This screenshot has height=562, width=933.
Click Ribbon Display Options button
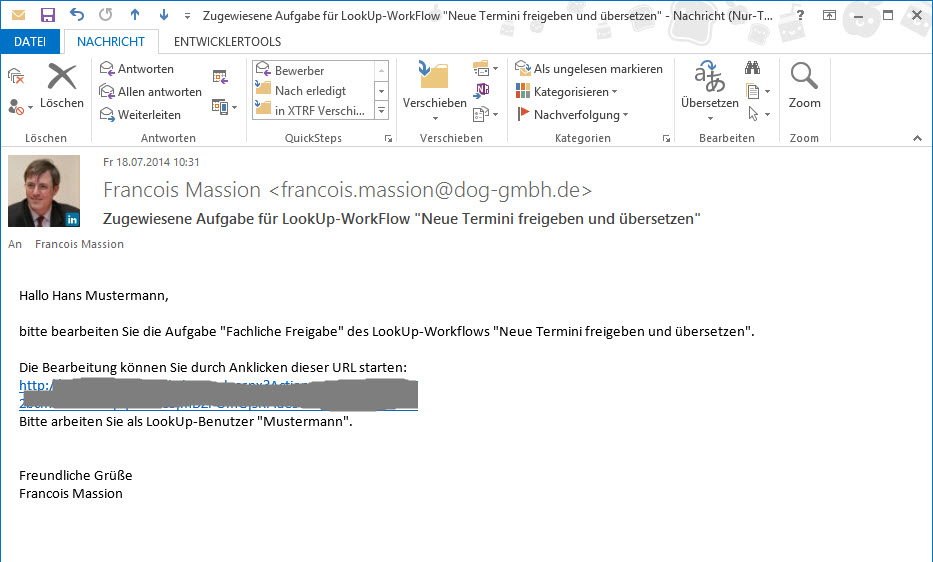pos(829,15)
